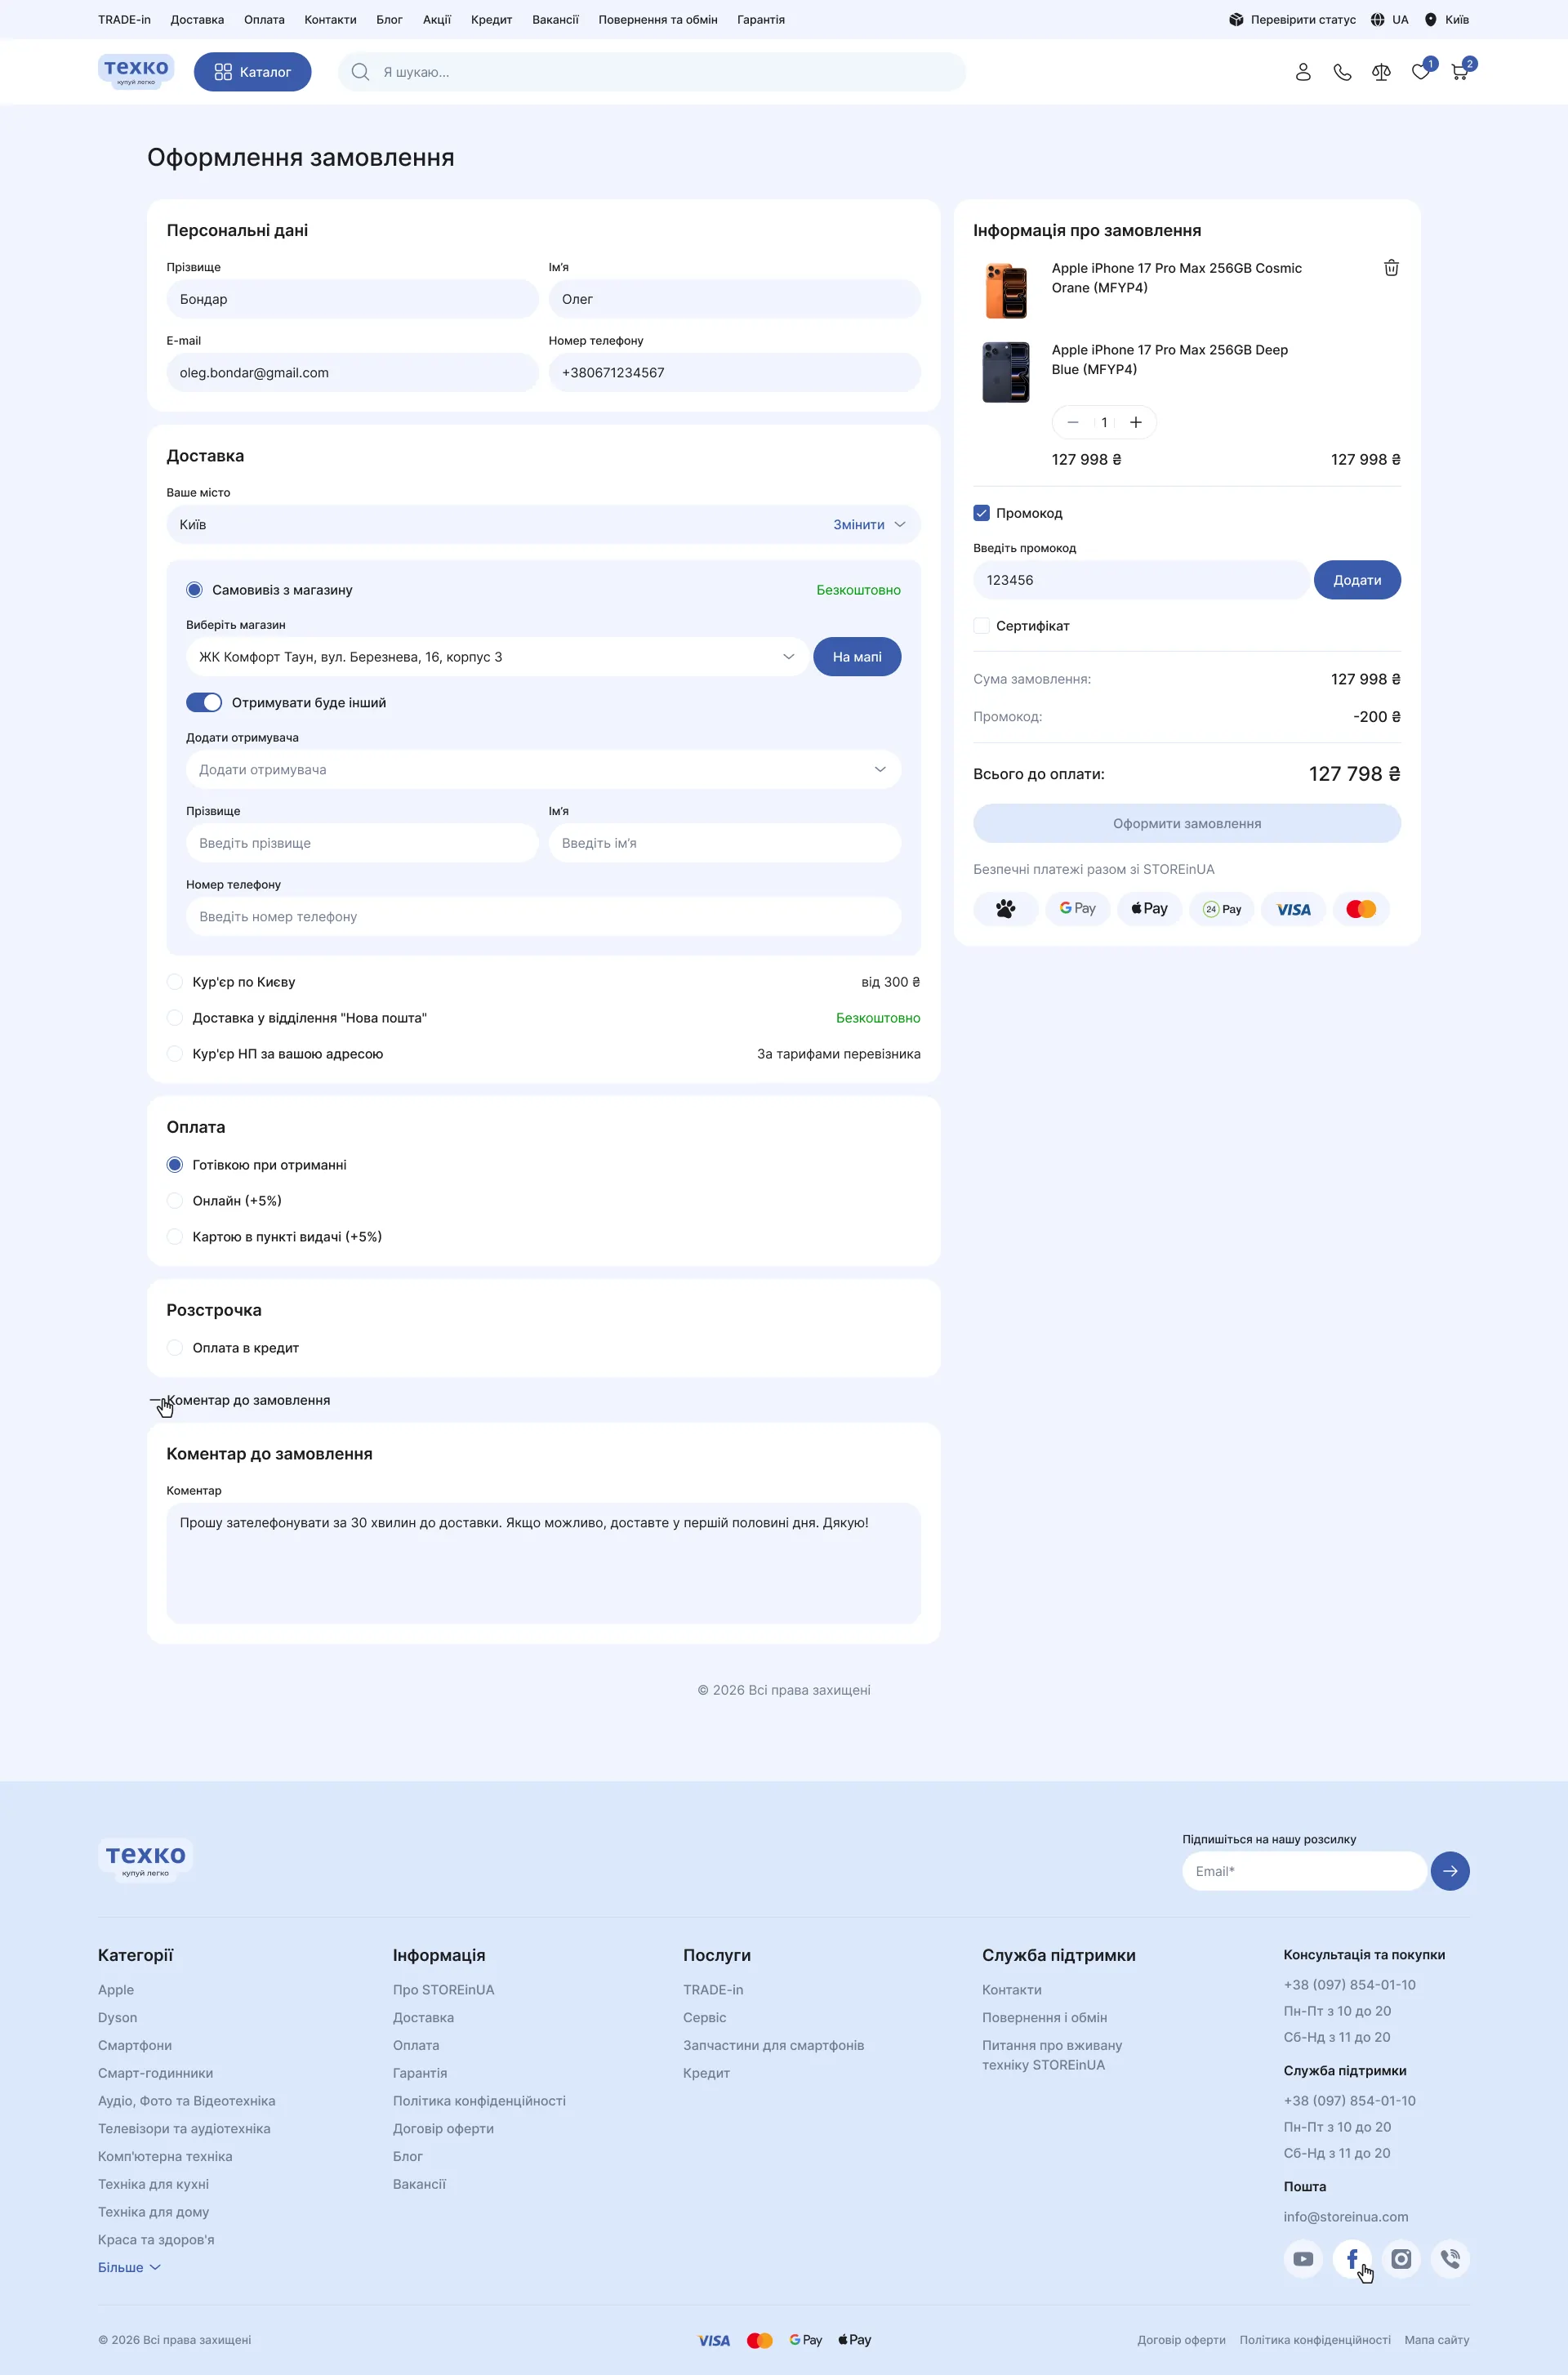
Task: Open the Instagram footer icon
Action: click(1401, 2259)
